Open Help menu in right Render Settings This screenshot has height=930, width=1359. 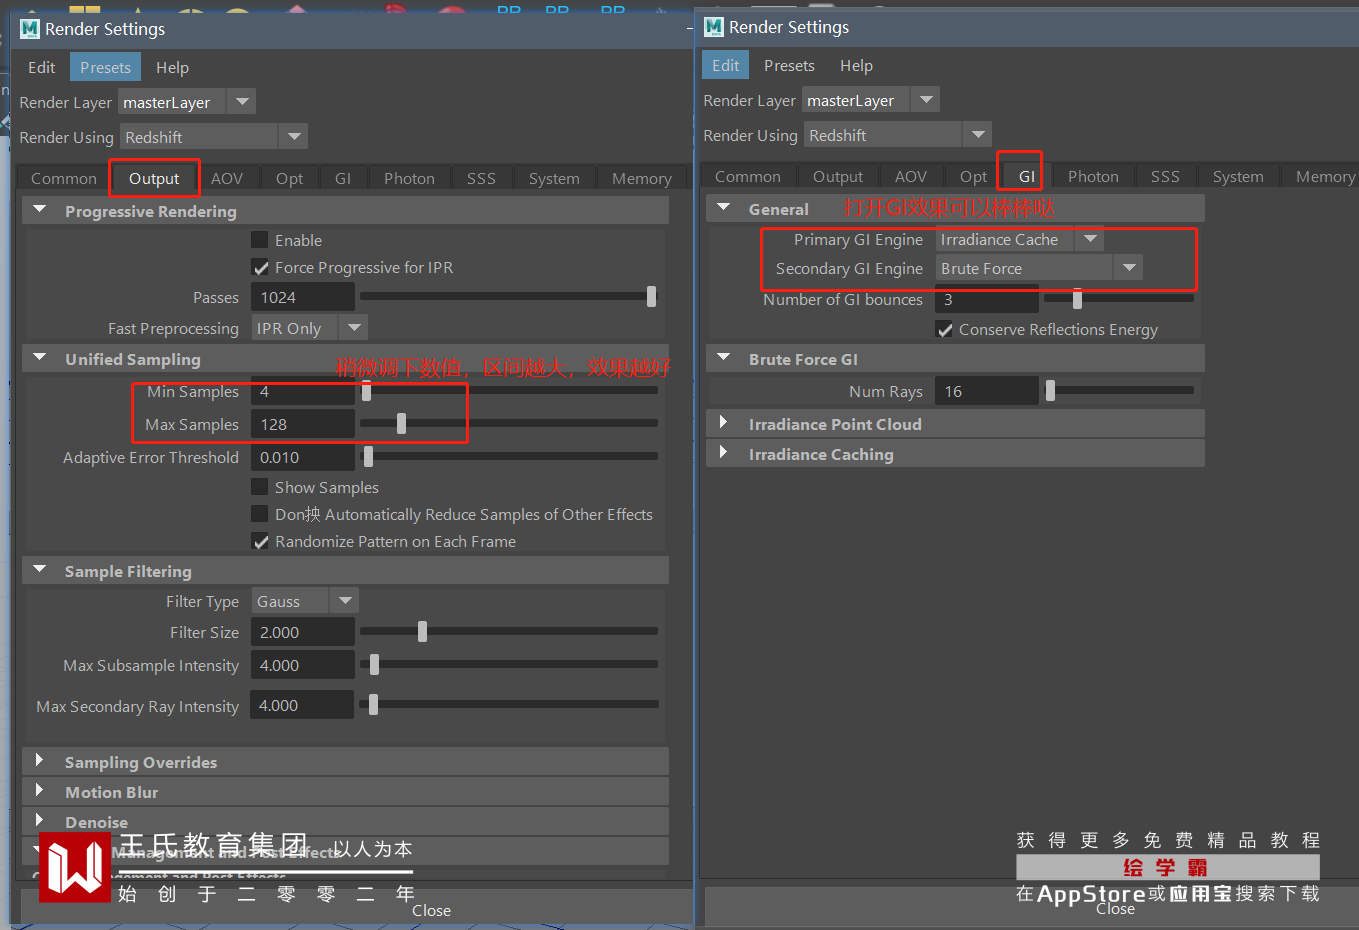[x=856, y=65]
